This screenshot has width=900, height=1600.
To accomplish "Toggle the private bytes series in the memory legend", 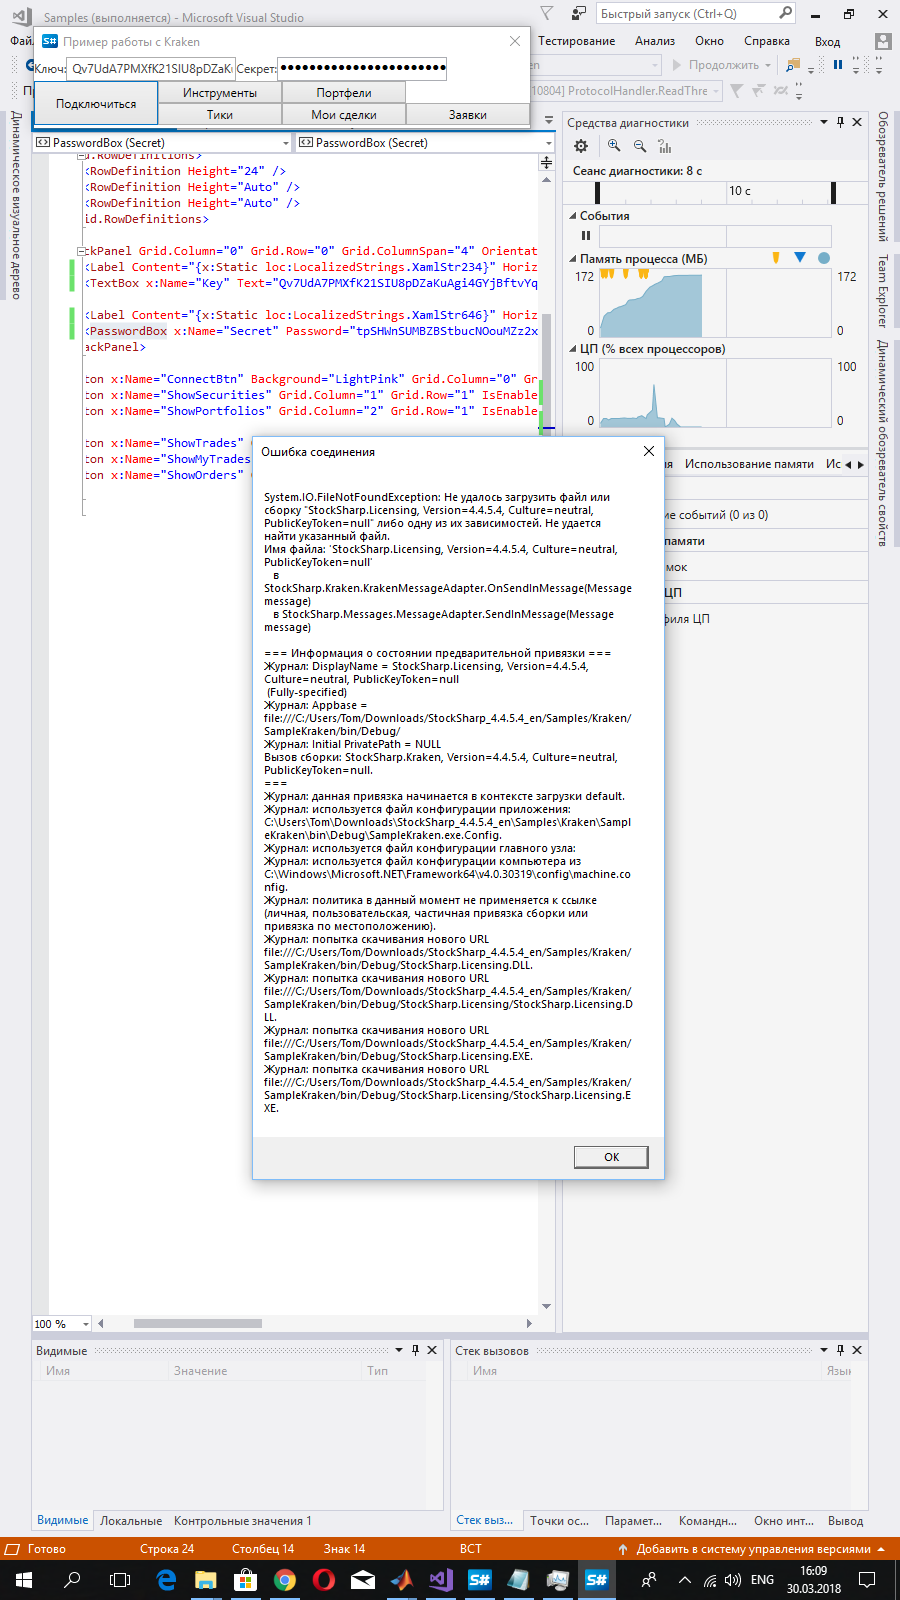I will click(824, 258).
